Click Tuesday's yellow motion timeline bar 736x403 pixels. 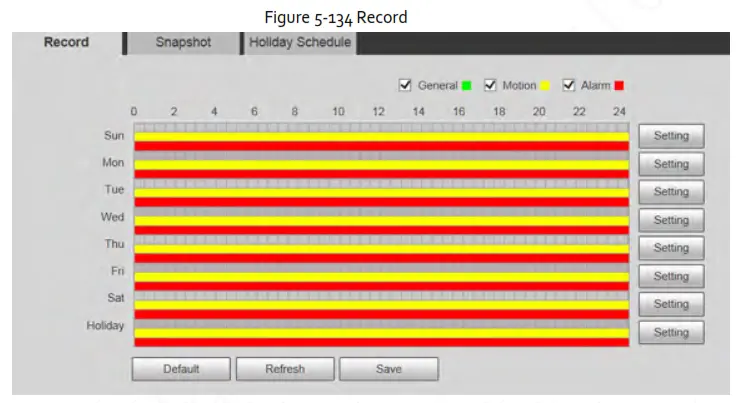coord(382,193)
